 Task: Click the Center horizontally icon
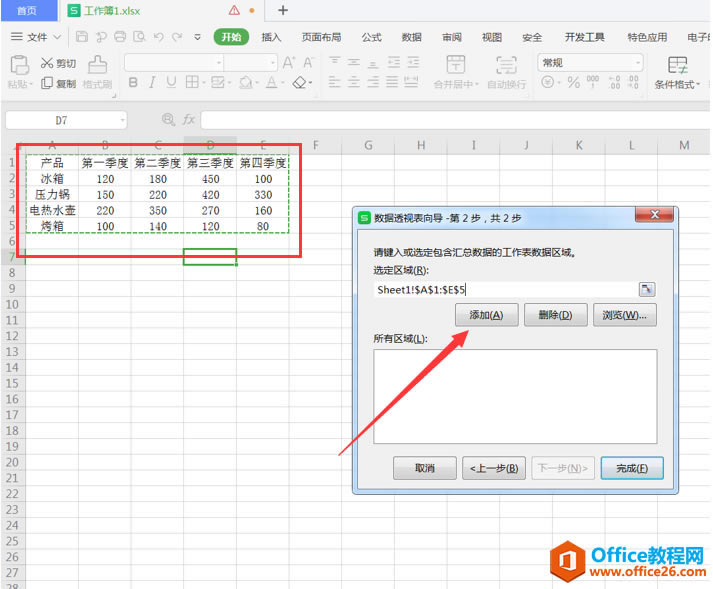354,82
